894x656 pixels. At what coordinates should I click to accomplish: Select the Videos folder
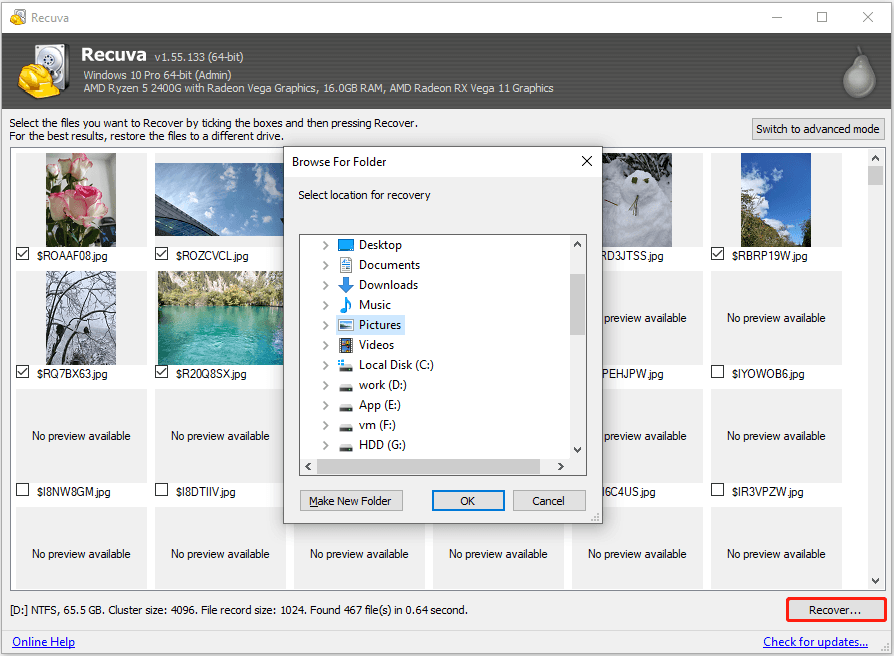coord(376,345)
